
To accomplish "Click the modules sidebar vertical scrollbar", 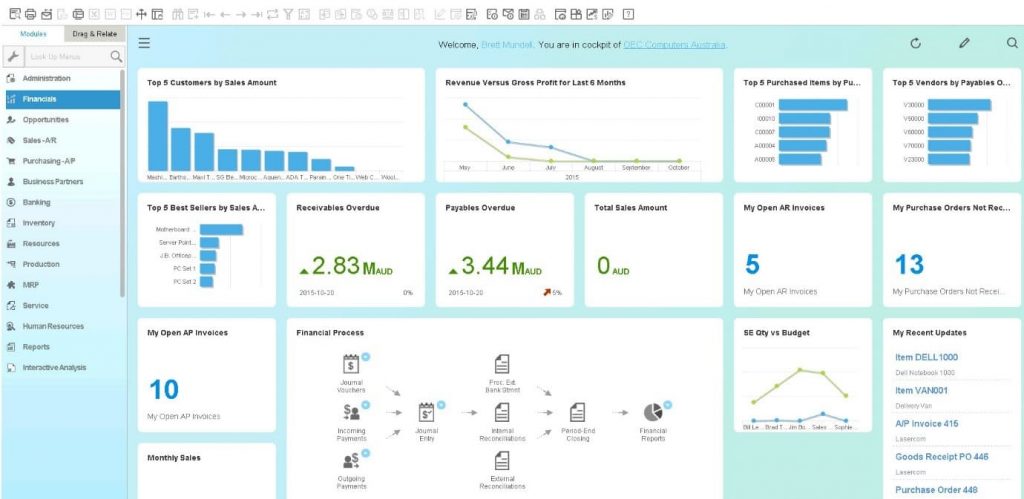I will point(123,180).
